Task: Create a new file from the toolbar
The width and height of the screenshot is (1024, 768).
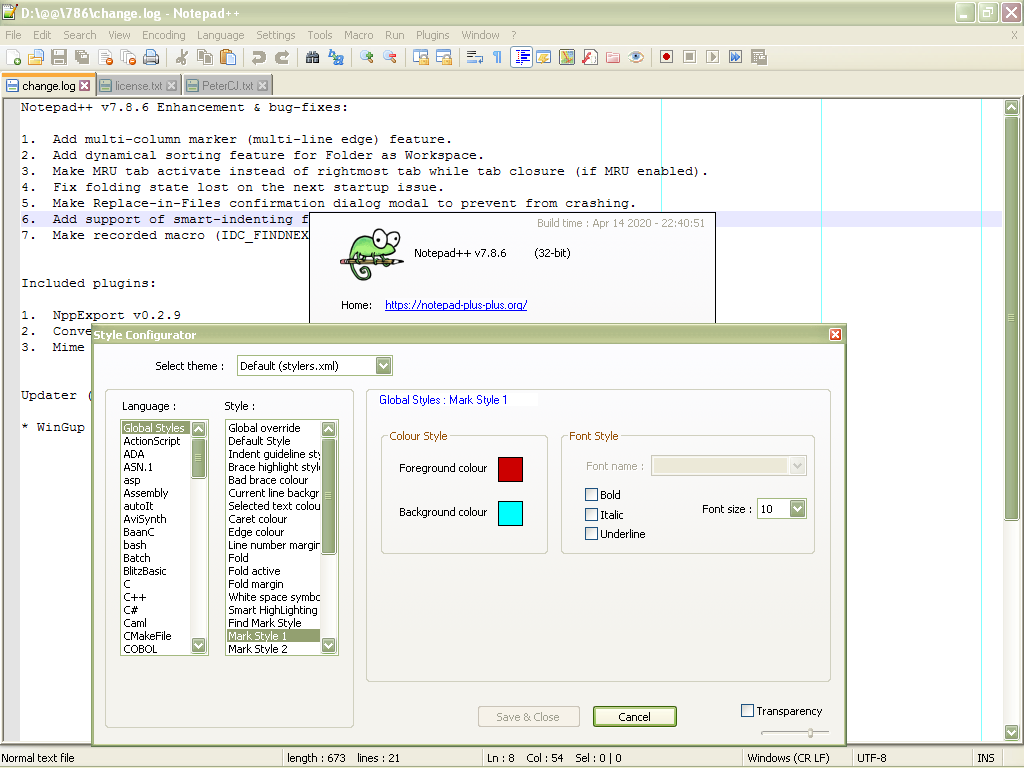Action: 13,57
